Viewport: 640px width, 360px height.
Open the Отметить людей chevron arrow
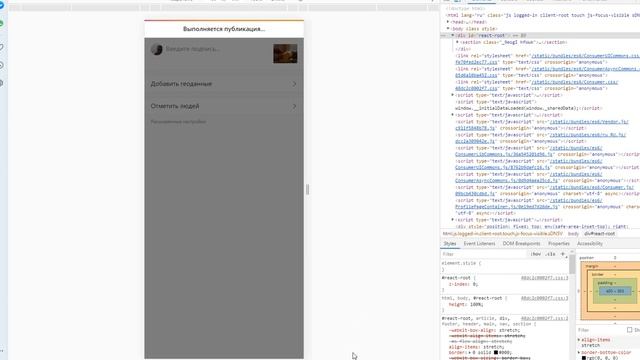point(294,107)
